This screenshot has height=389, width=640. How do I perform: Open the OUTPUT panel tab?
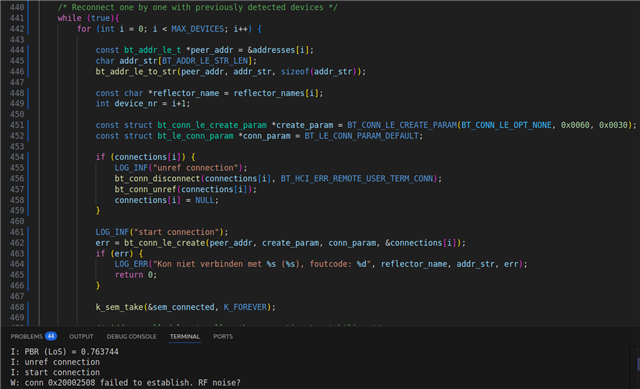pyautogui.click(x=81, y=336)
